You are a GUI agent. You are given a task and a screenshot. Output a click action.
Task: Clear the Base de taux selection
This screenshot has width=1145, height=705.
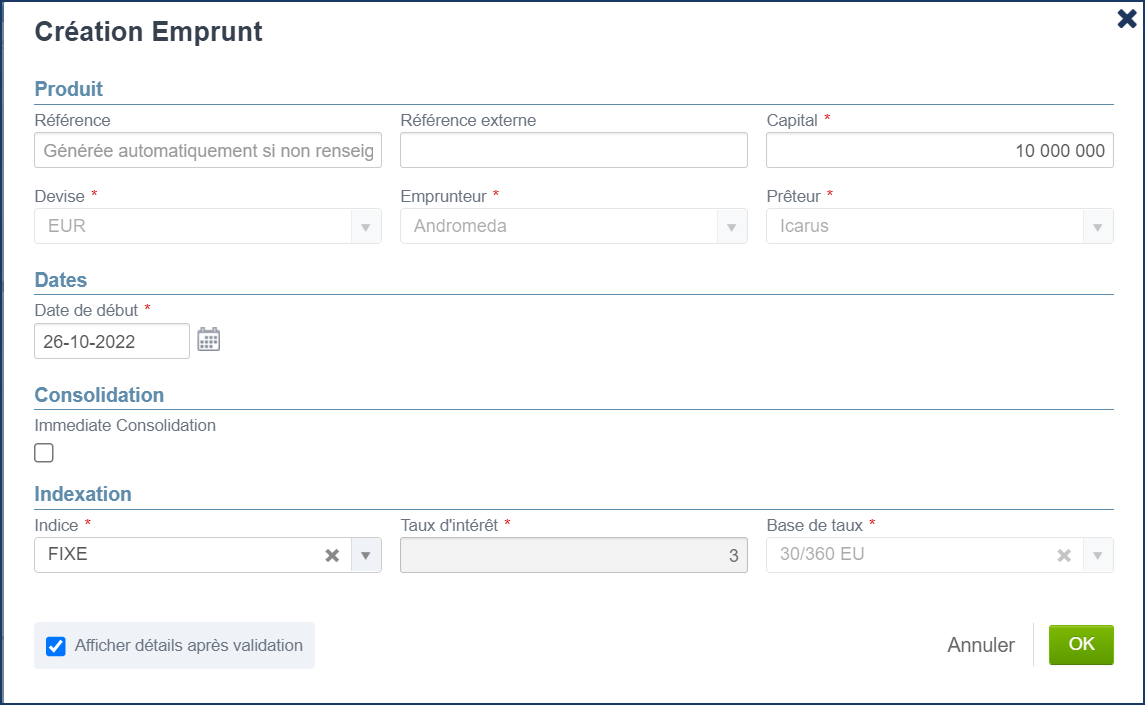(x=1064, y=555)
